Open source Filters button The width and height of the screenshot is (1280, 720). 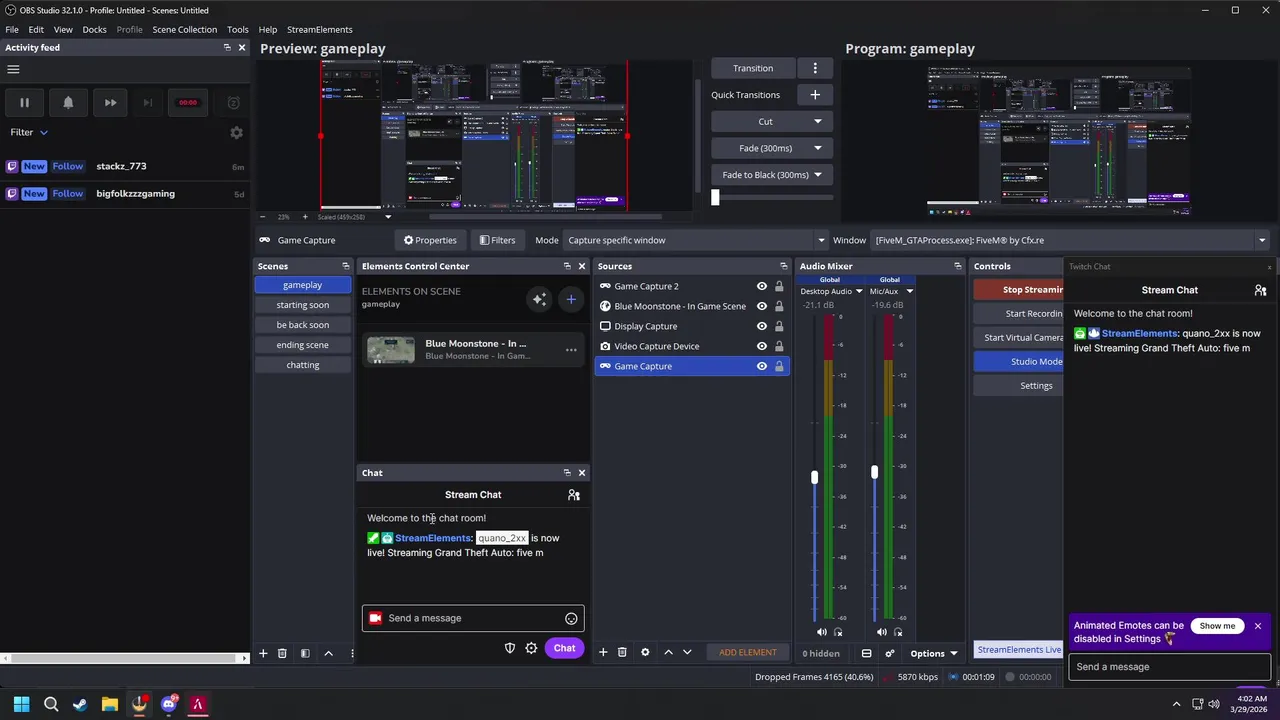point(497,240)
